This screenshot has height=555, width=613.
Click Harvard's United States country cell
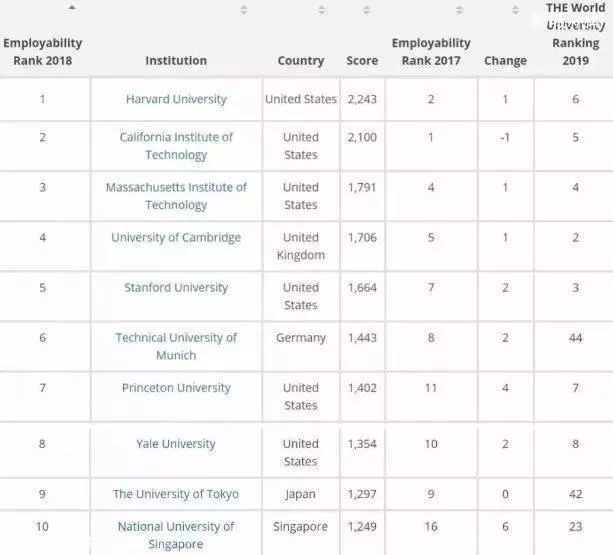[301, 99]
